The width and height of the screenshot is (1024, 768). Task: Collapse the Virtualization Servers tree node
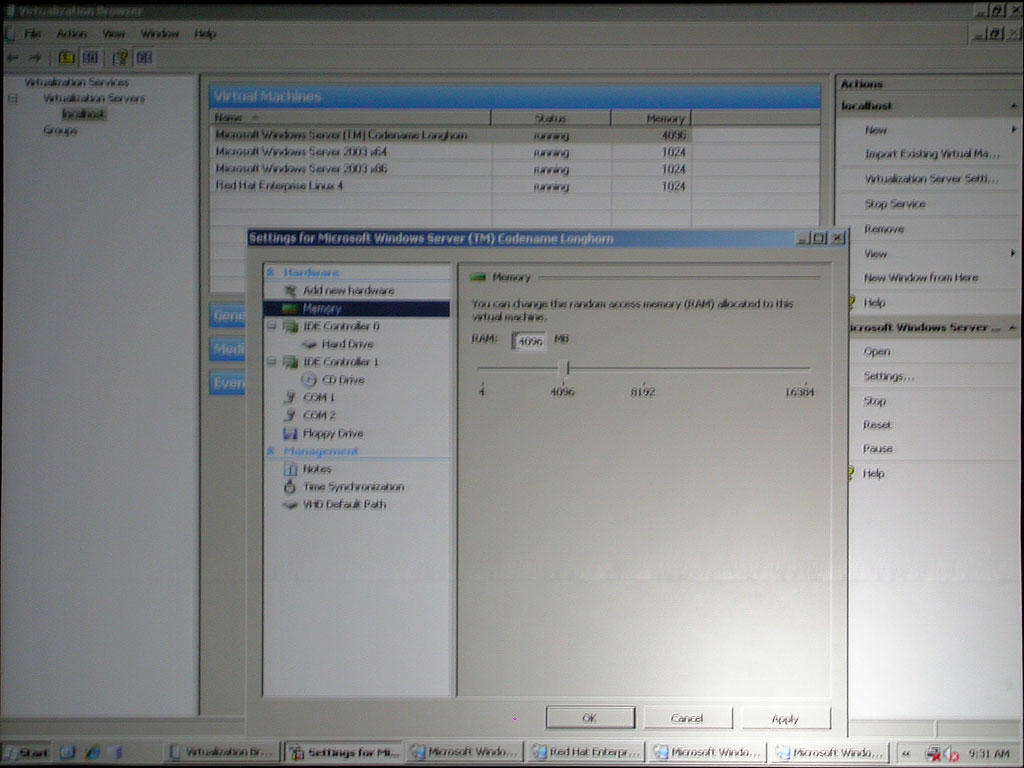[x=13, y=99]
